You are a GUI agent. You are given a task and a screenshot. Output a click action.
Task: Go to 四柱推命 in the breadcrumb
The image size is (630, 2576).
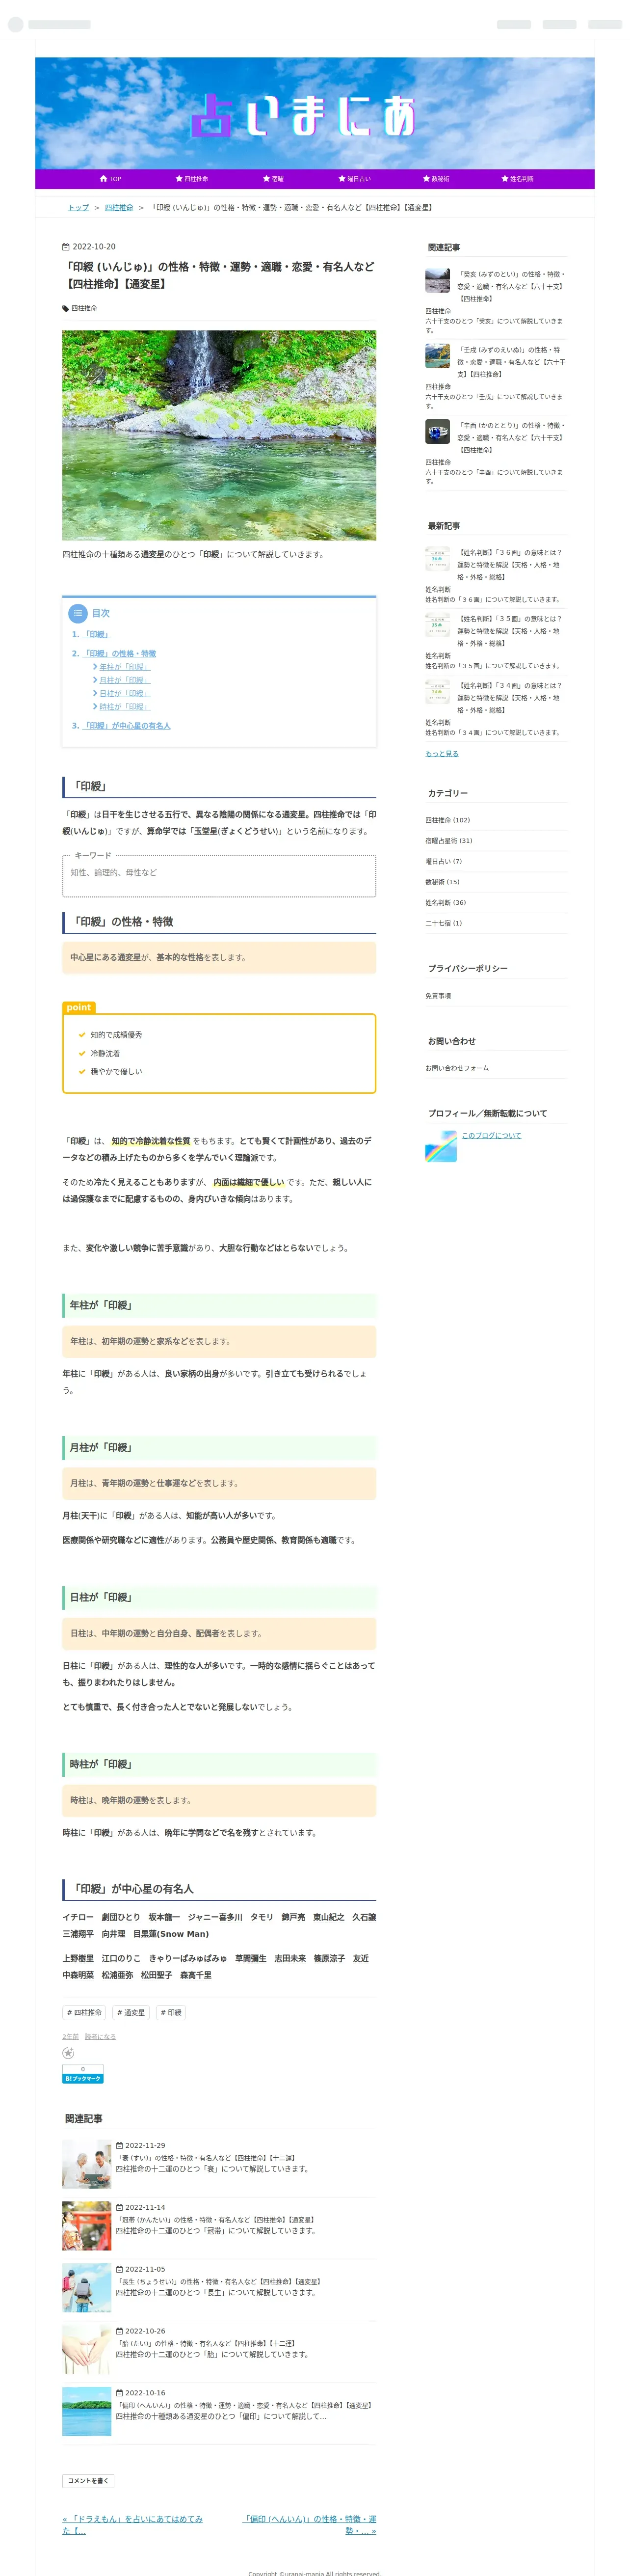(x=119, y=208)
